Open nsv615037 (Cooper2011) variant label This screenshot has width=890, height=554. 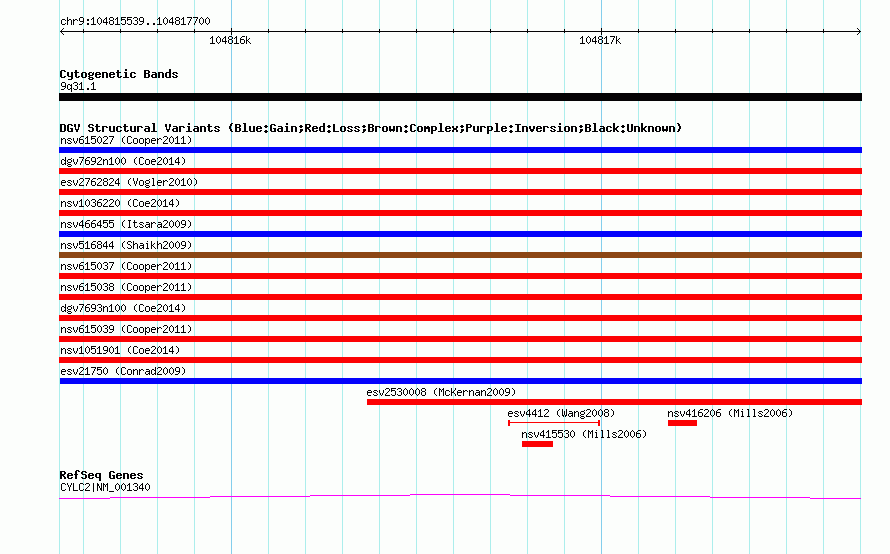(126, 266)
